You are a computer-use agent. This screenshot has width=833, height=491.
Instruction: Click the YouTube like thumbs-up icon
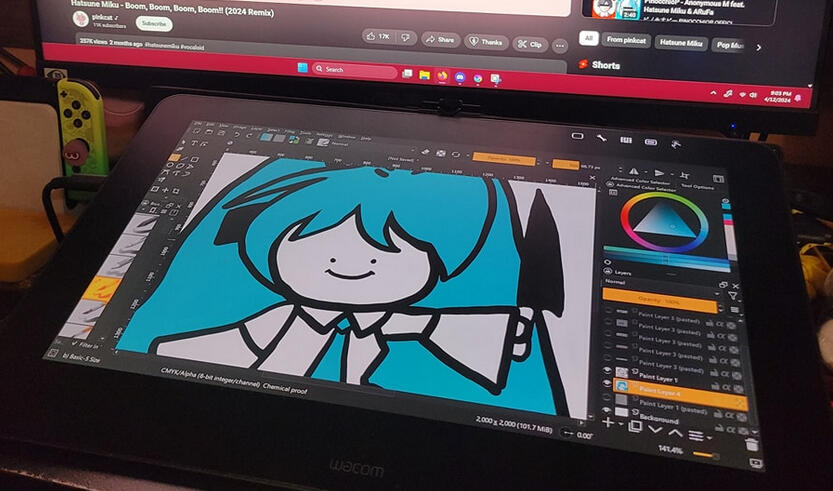(376, 38)
